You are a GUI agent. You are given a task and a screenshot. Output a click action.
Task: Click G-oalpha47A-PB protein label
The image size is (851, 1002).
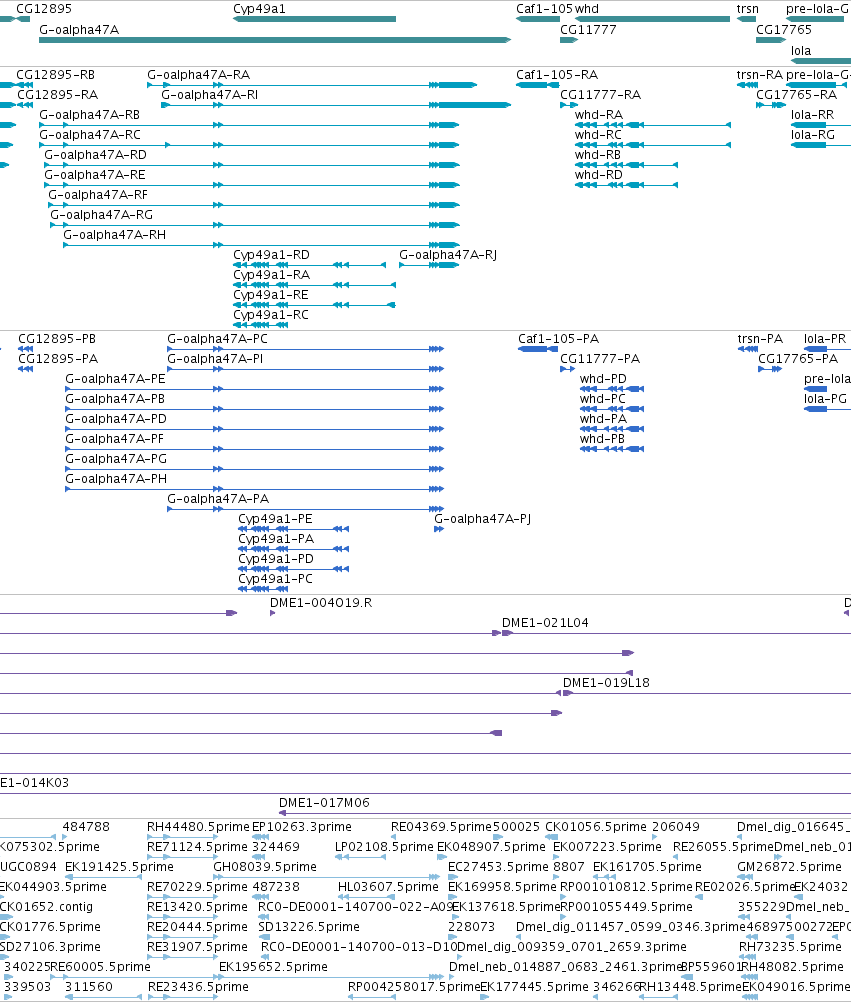pyautogui.click(x=115, y=399)
